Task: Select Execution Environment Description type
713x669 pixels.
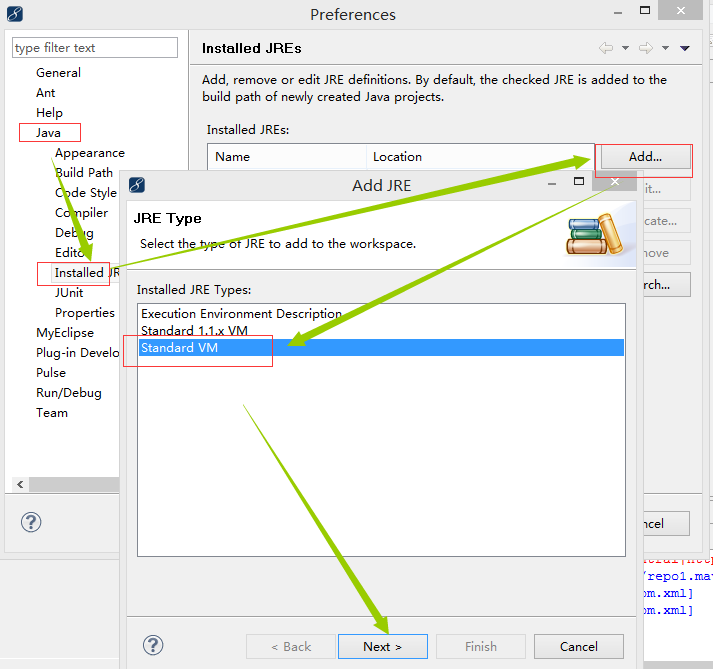Action: point(381,314)
